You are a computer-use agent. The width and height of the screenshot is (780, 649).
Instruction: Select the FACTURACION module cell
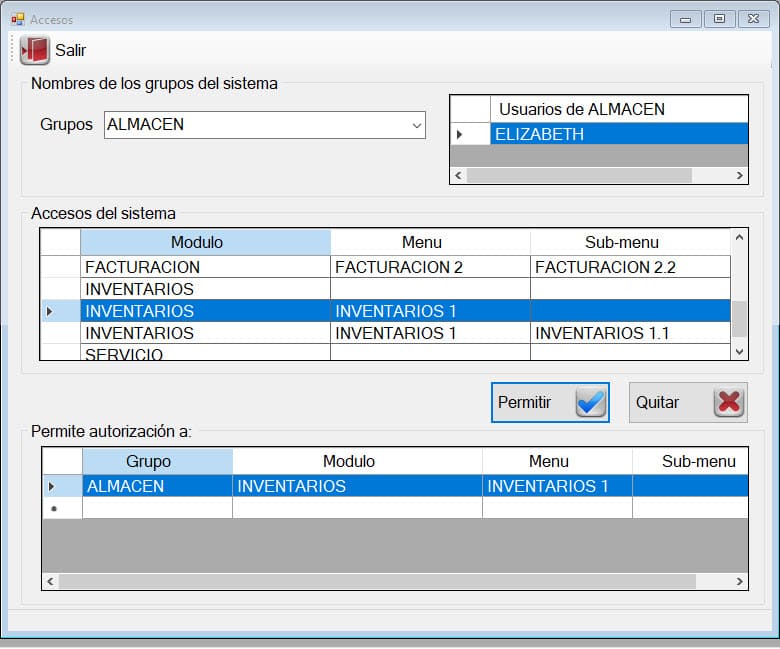click(205, 267)
